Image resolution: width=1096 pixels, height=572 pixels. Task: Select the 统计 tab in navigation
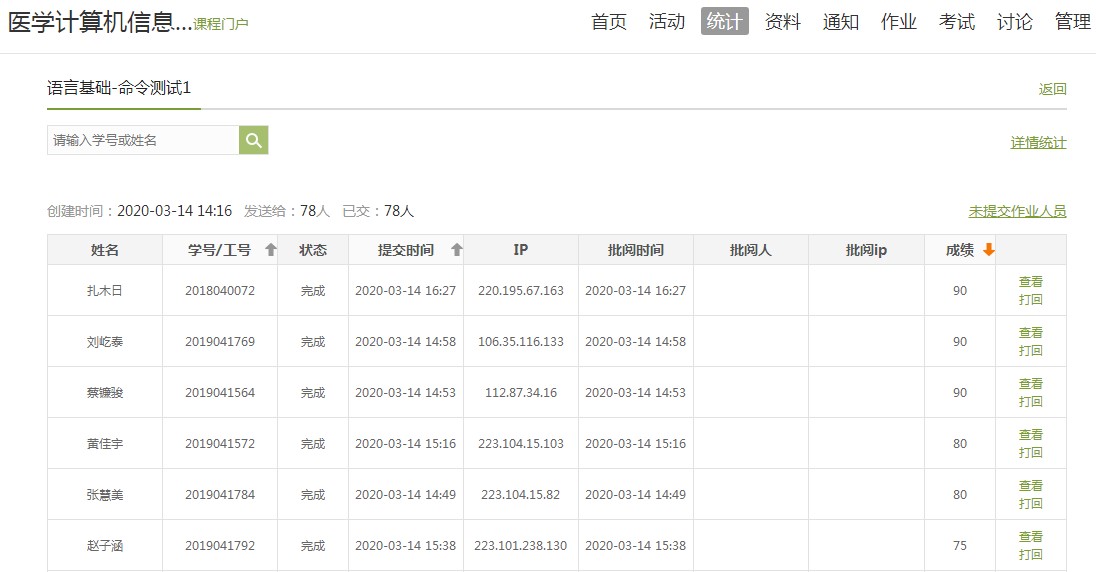725,22
